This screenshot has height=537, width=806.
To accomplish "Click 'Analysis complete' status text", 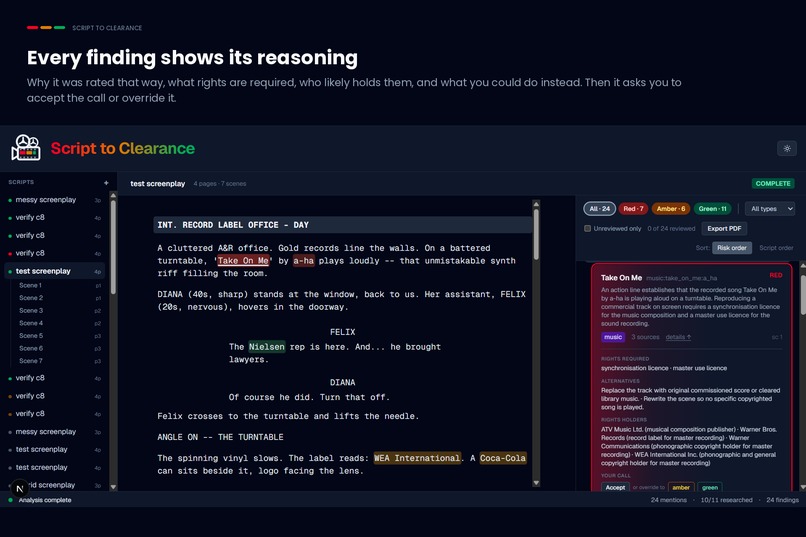I will click(45, 500).
